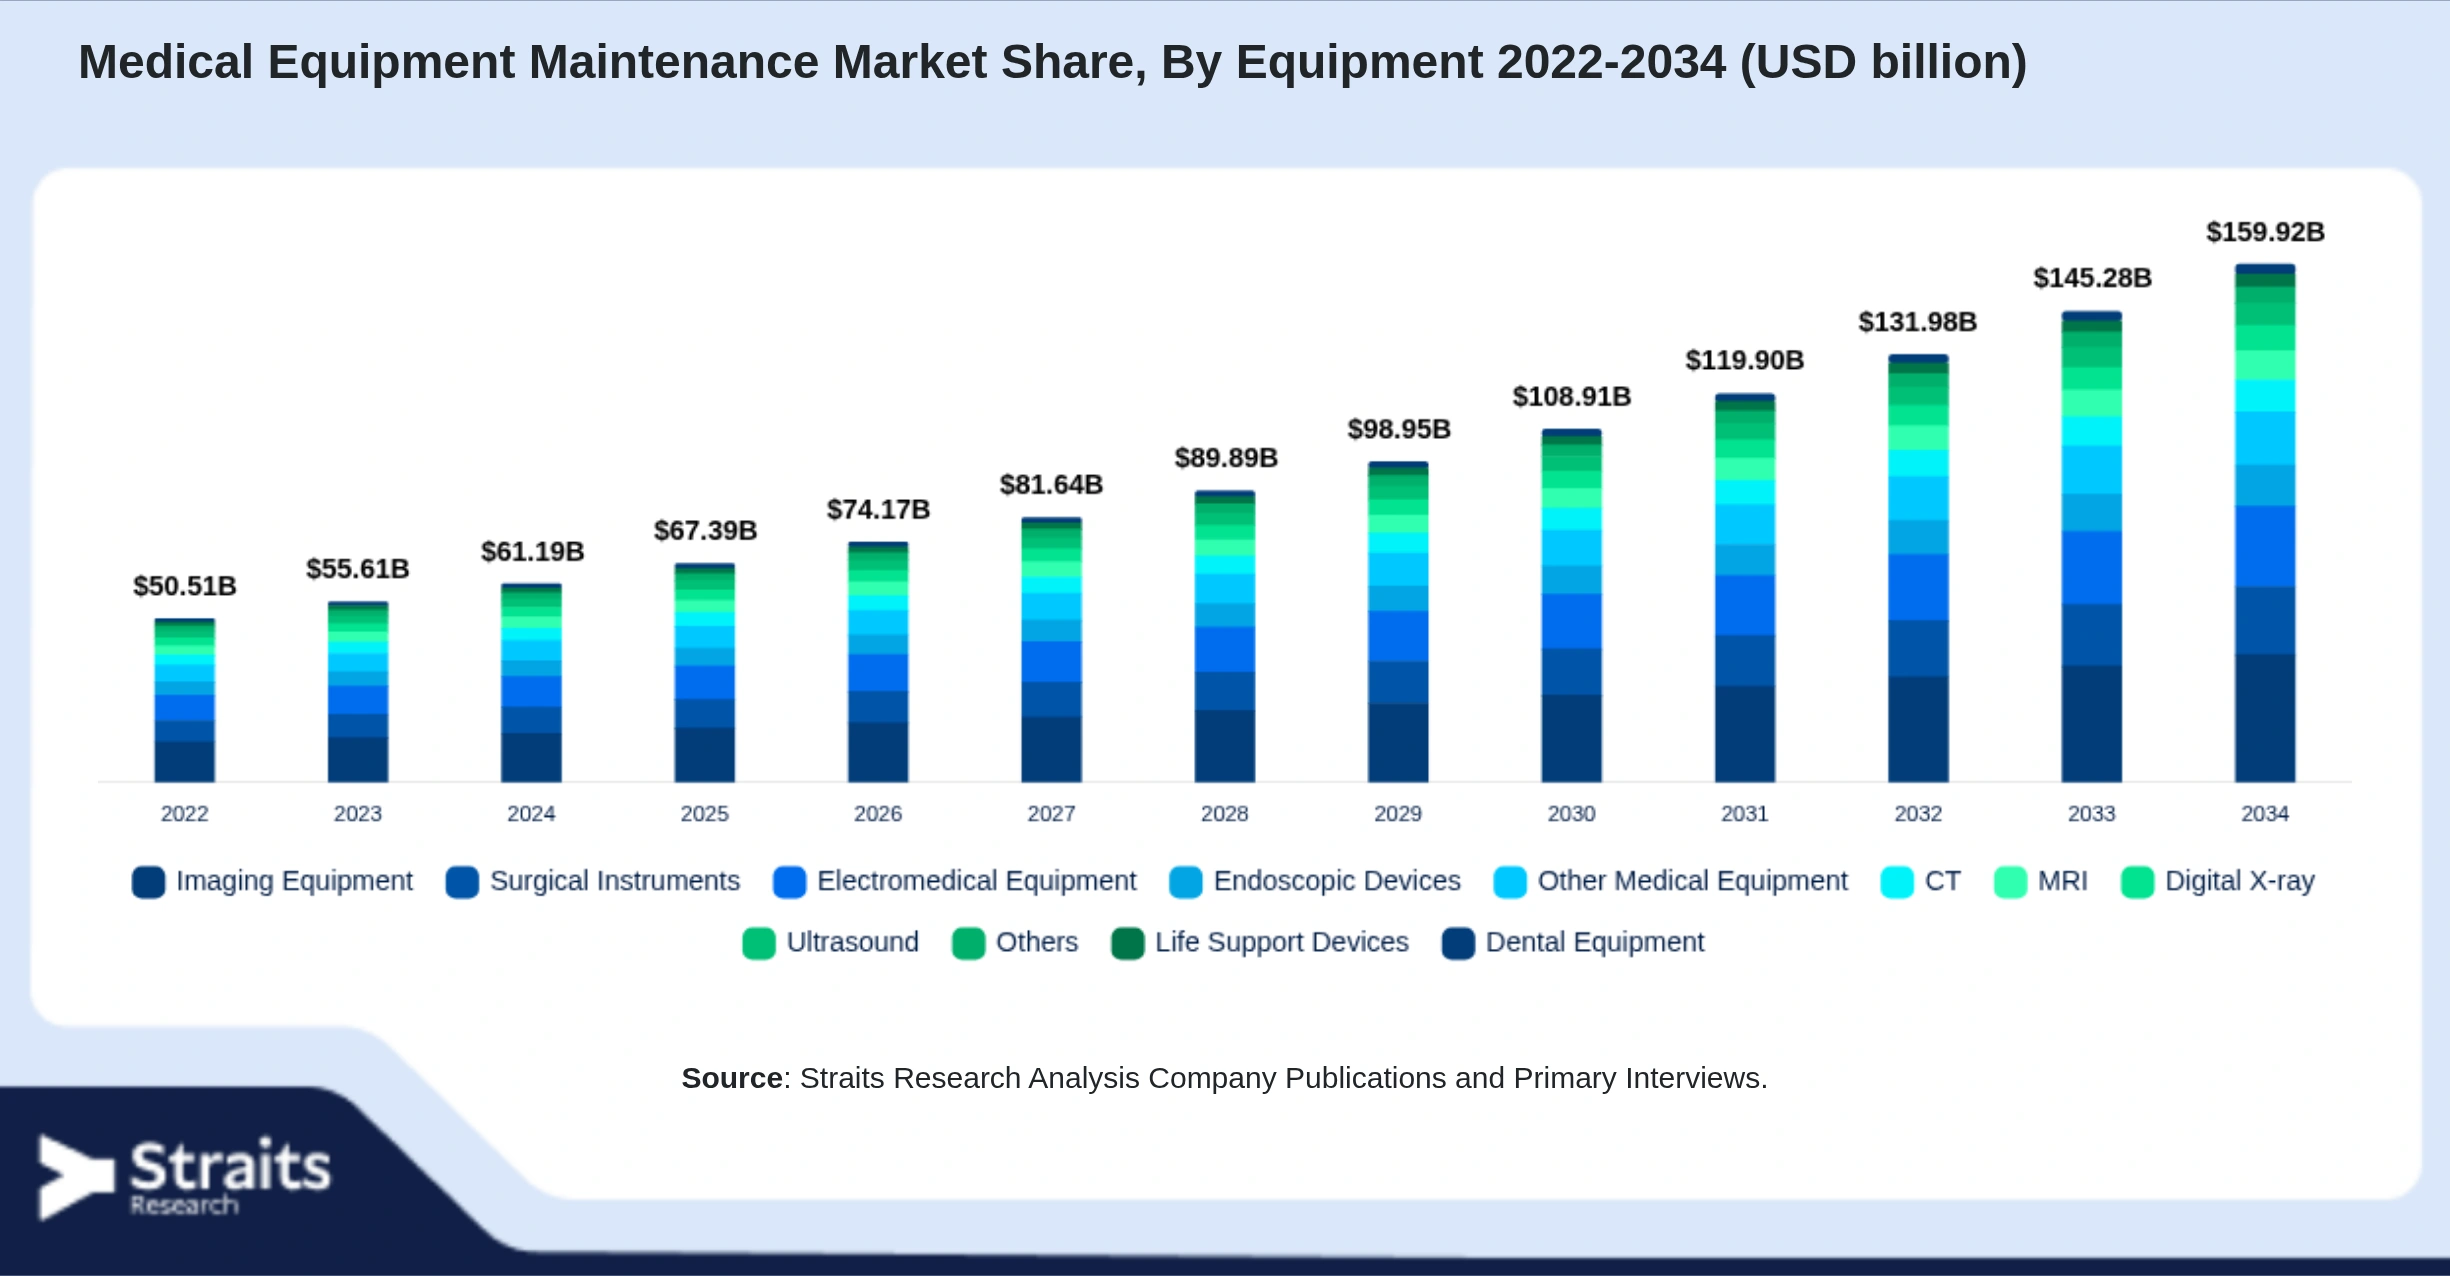The image size is (2450, 1276).
Task: Click the $81.64B value label
Action: click(x=1051, y=485)
